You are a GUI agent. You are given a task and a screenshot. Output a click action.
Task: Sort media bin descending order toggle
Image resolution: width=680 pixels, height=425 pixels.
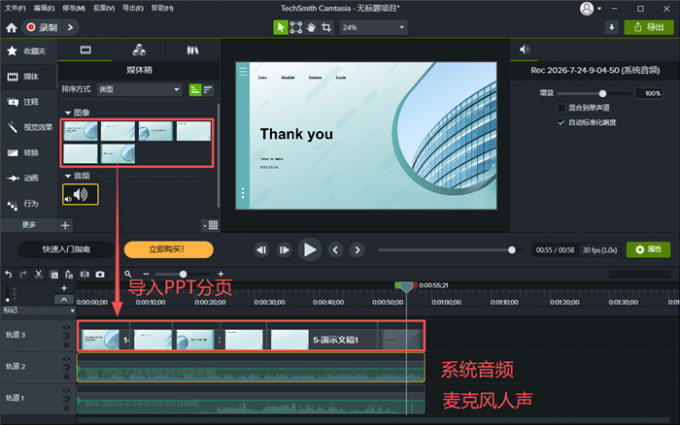click(x=208, y=89)
